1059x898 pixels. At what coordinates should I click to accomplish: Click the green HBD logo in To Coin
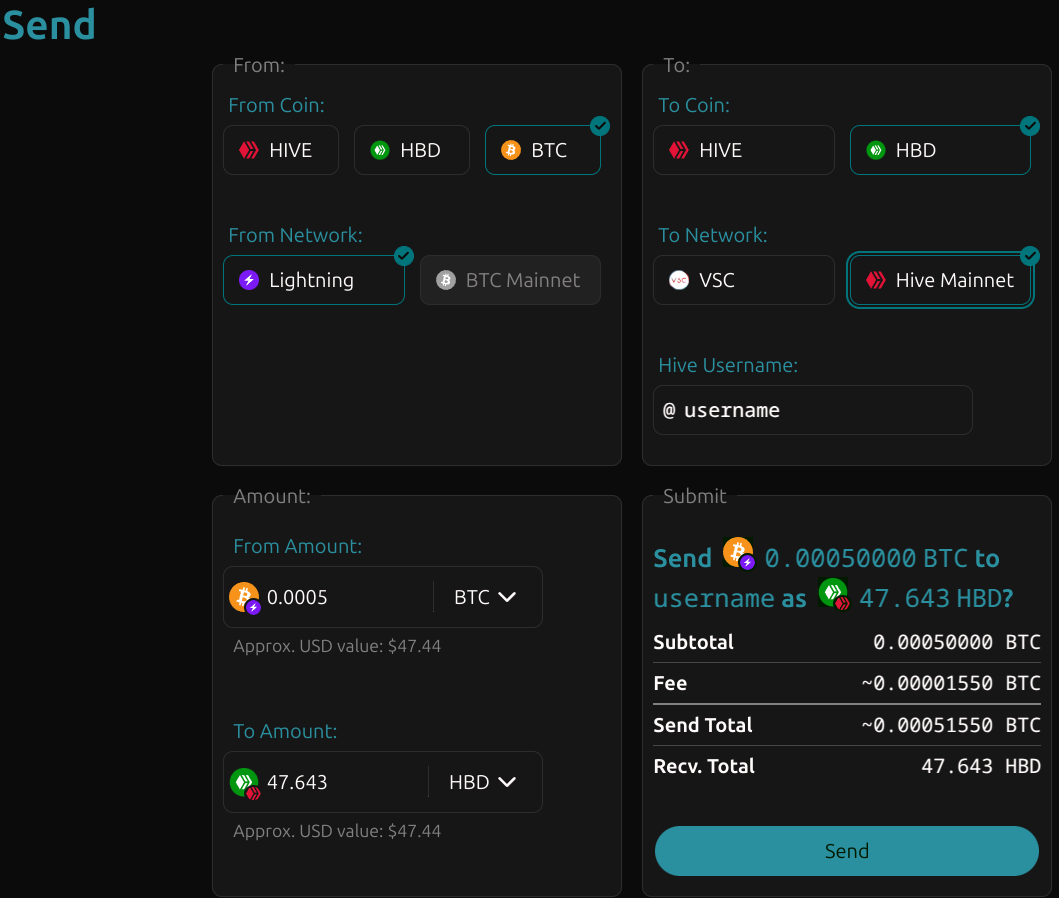pyautogui.click(x=876, y=150)
